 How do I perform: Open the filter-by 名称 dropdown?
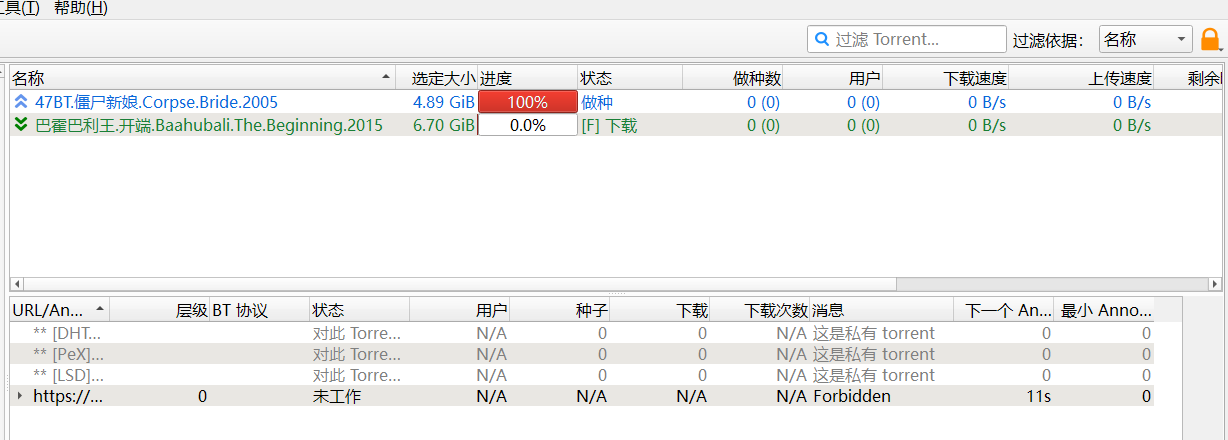[x=1145, y=40]
